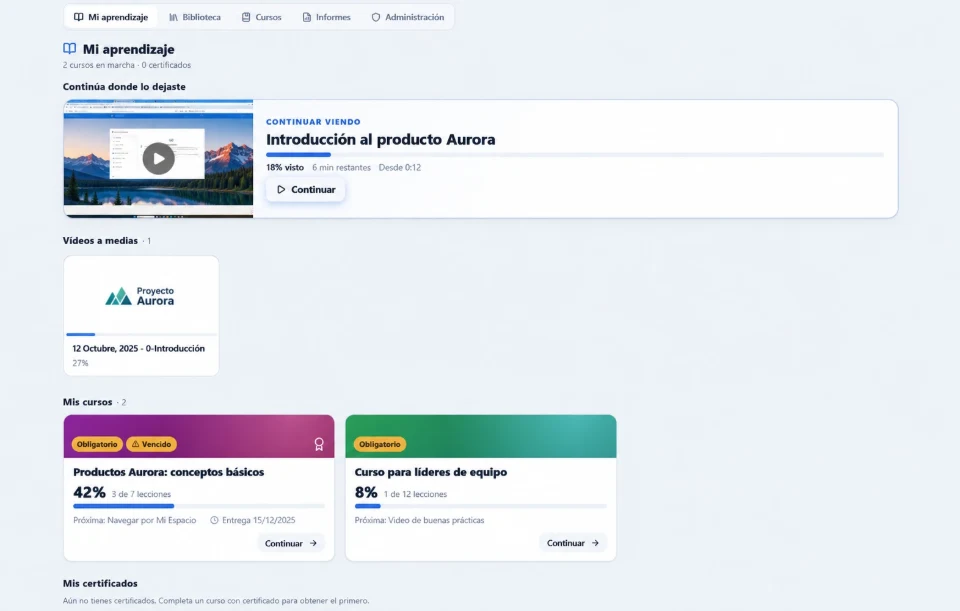Click the clock icon beside Entrega 15/12/2025
Screen dimensions: 960x611
pyautogui.click(x=214, y=520)
